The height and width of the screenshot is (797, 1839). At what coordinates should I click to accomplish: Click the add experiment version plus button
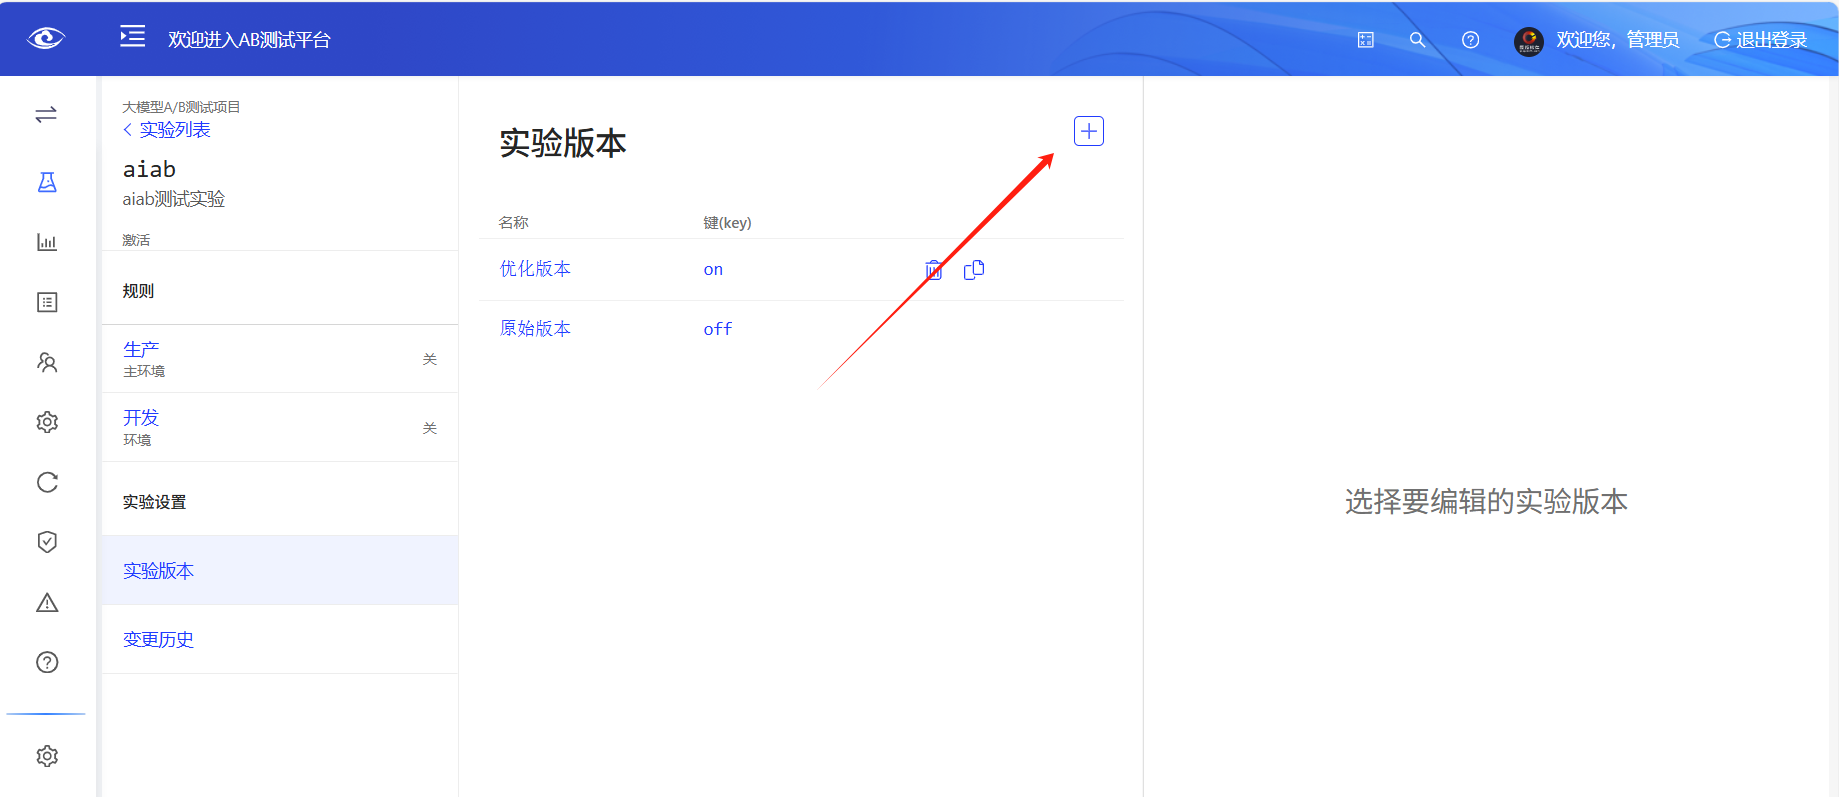pyautogui.click(x=1088, y=131)
